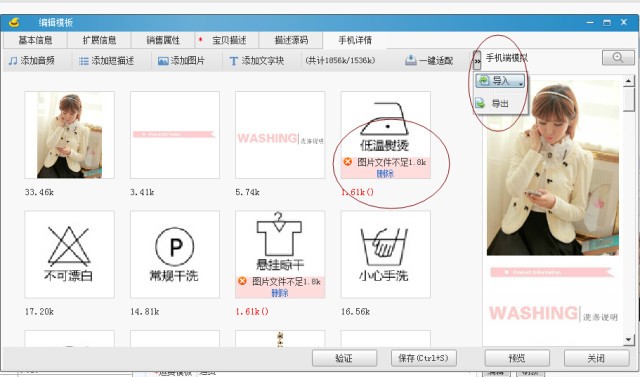Click the 预览 button
The height and width of the screenshot is (377, 640).
point(517,358)
